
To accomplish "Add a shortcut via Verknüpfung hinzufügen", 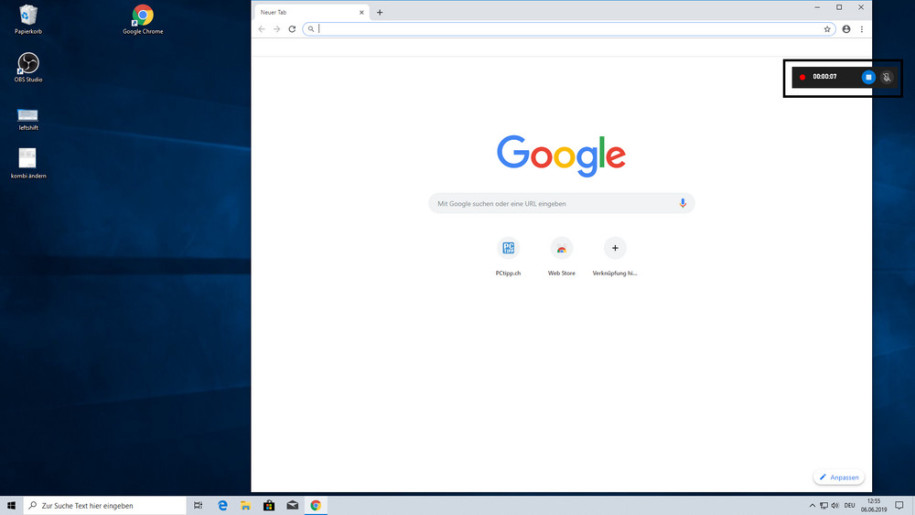I will click(614, 257).
